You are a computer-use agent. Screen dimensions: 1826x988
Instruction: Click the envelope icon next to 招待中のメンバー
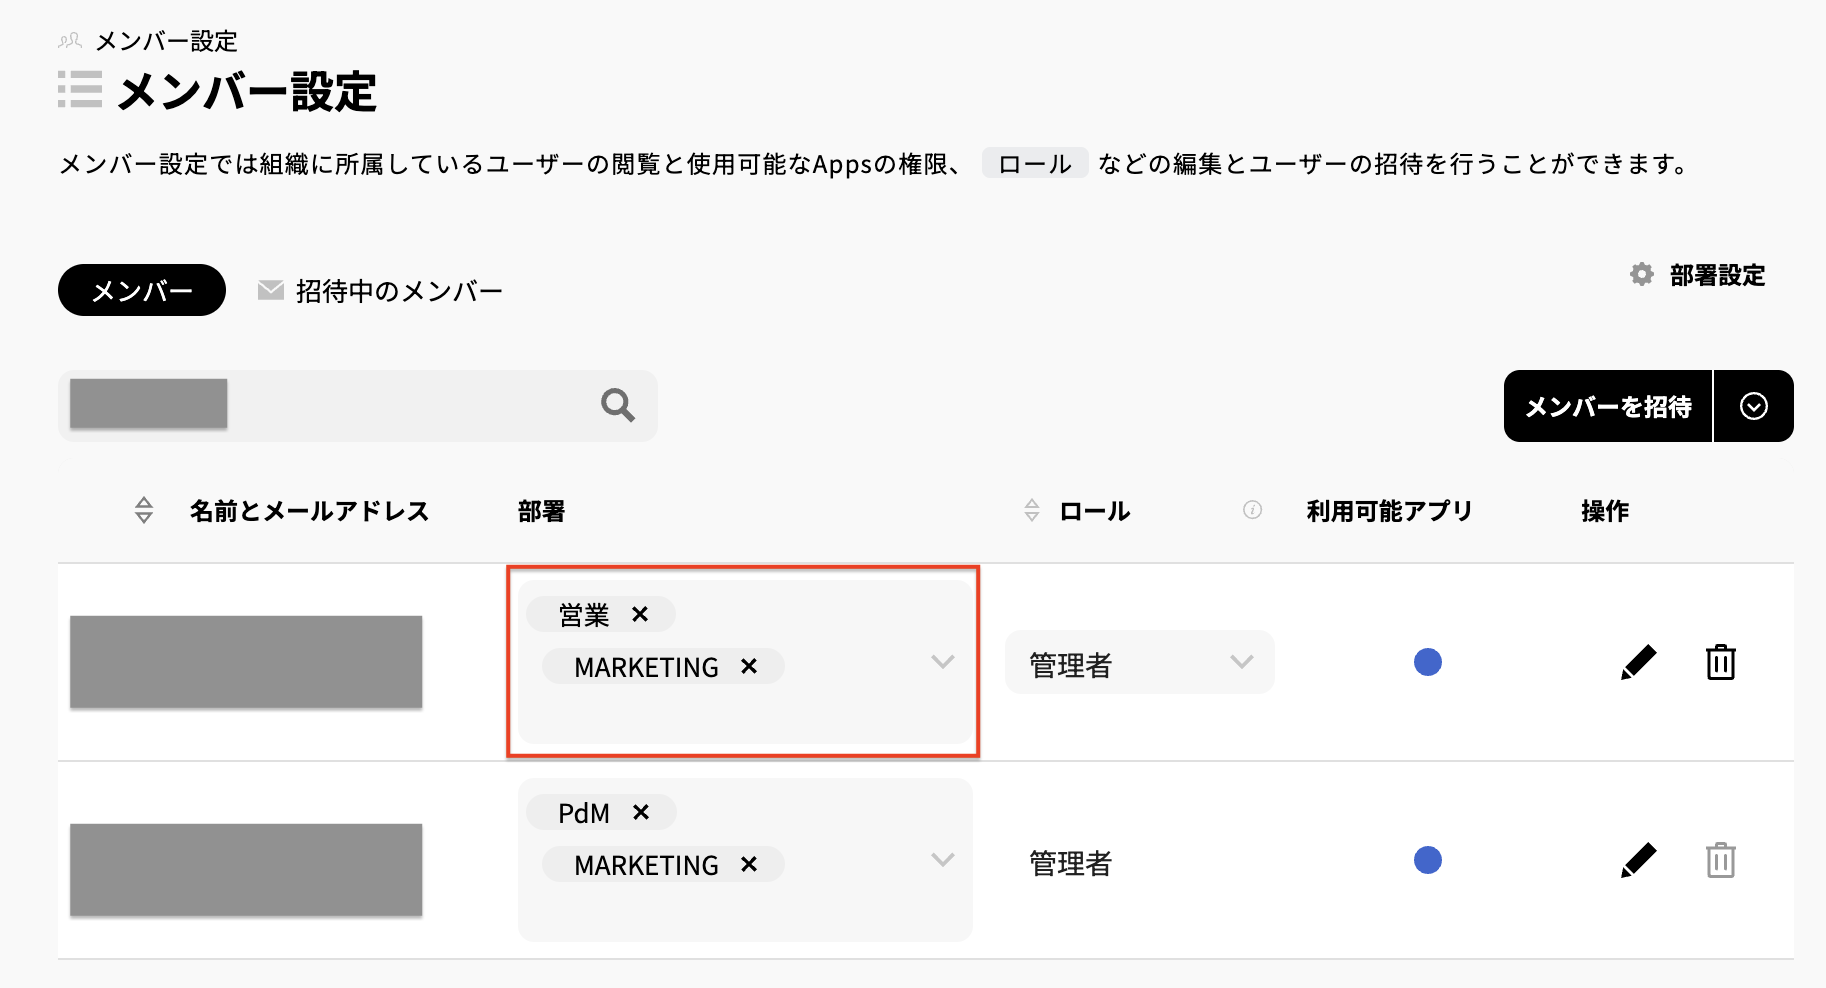click(x=268, y=289)
